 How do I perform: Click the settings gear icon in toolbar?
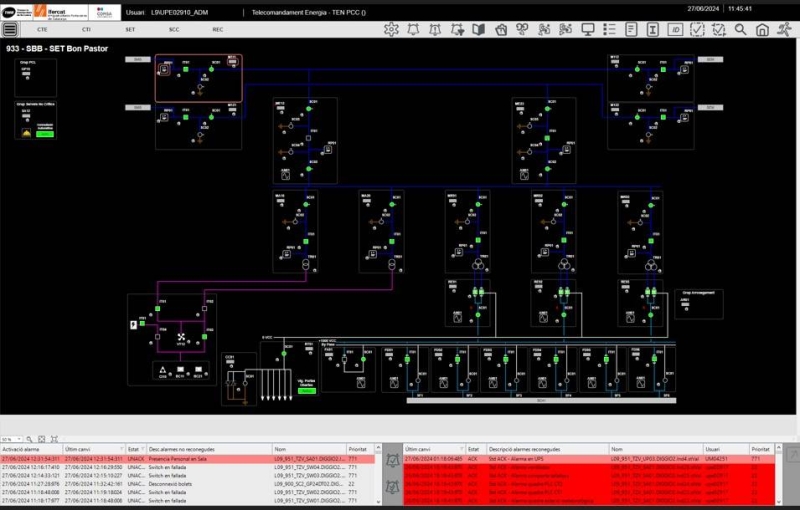391,30
